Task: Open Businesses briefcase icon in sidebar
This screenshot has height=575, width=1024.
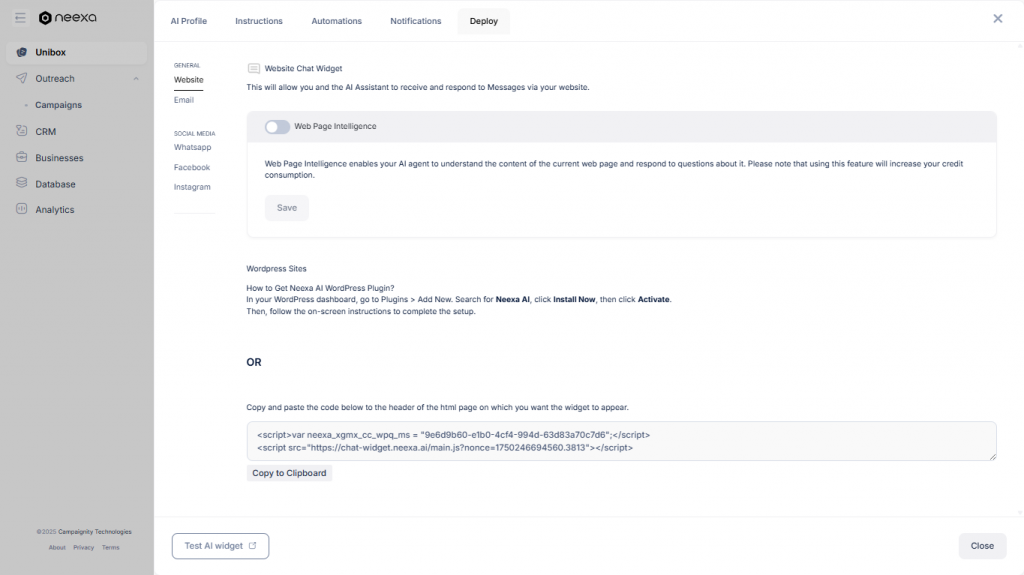Action: (x=22, y=157)
